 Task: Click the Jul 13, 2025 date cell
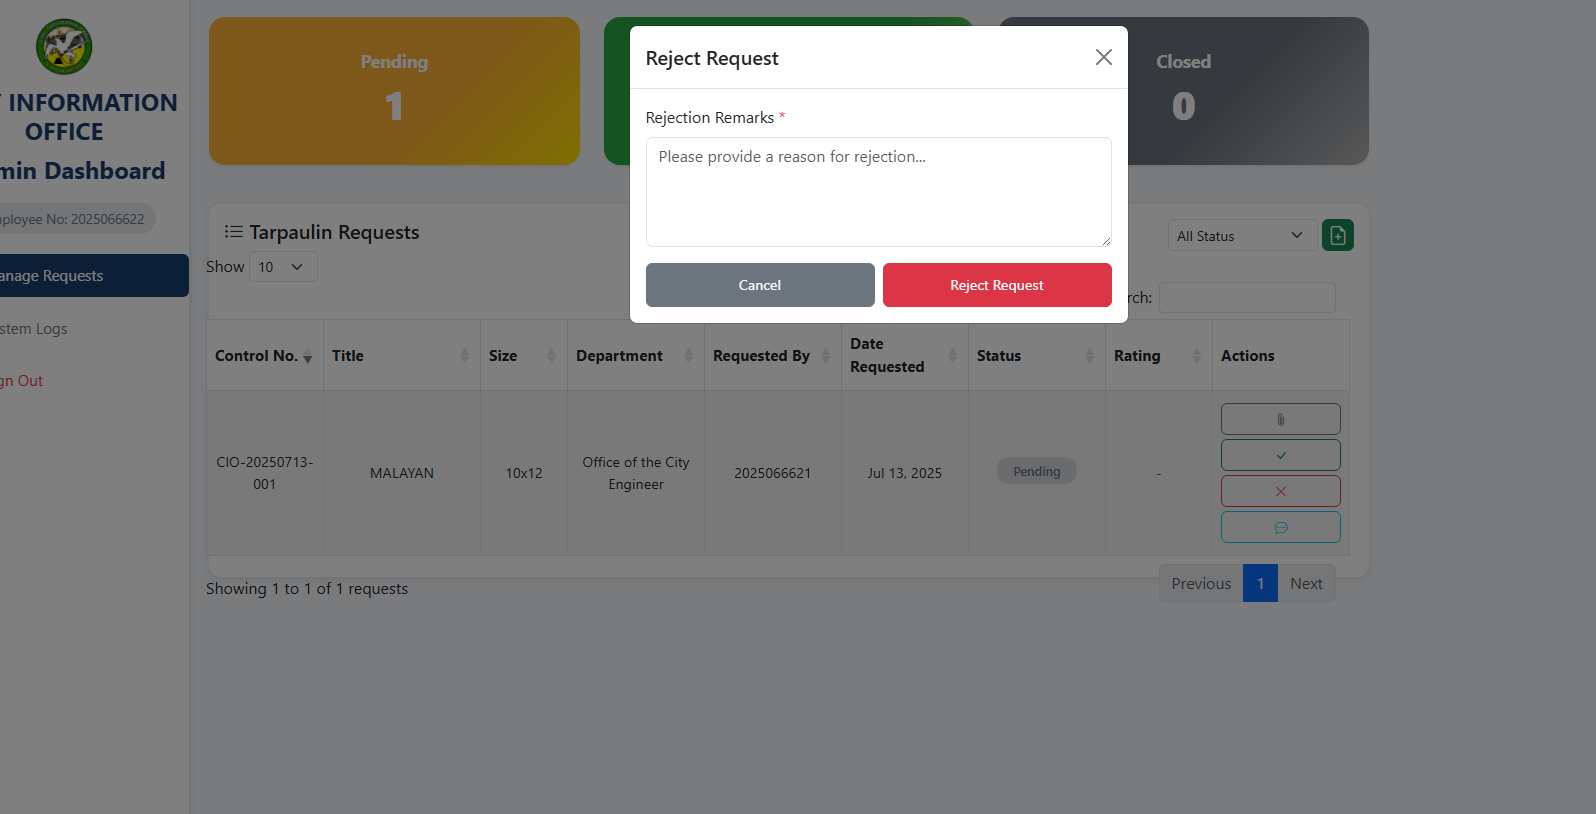click(x=905, y=473)
